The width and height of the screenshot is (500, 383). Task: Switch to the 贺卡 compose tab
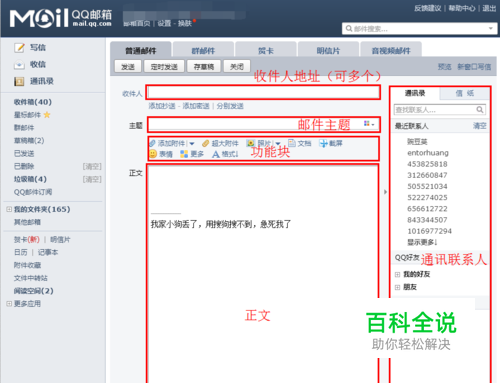[x=266, y=50]
